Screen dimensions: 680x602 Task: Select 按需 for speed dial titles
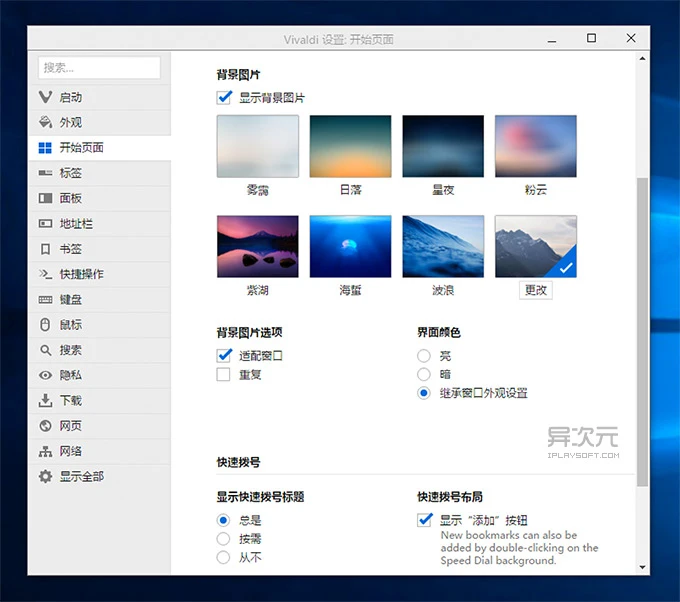(x=223, y=539)
